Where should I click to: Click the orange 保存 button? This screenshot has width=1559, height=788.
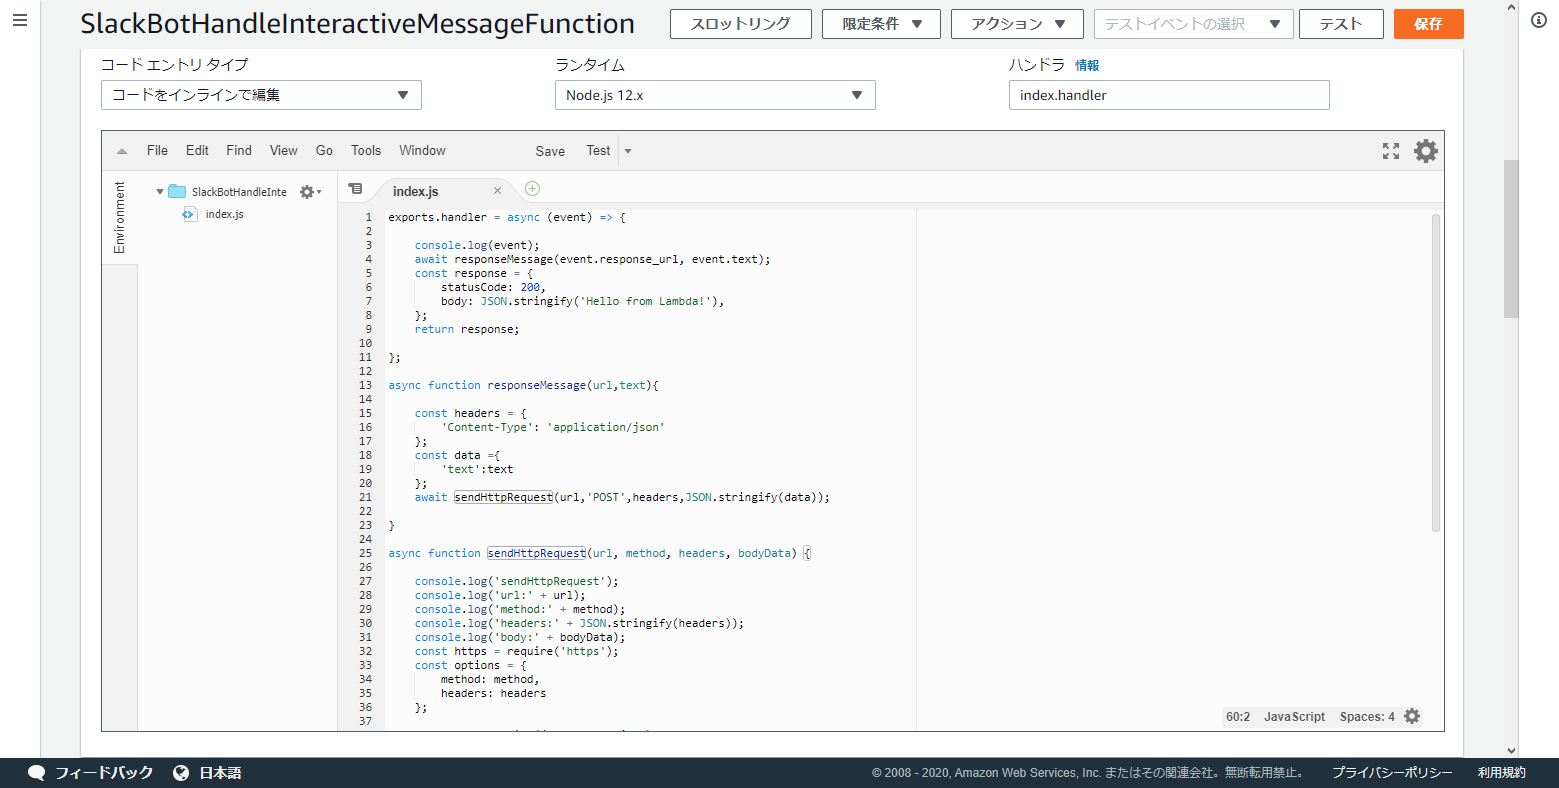tap(1428, 24)
